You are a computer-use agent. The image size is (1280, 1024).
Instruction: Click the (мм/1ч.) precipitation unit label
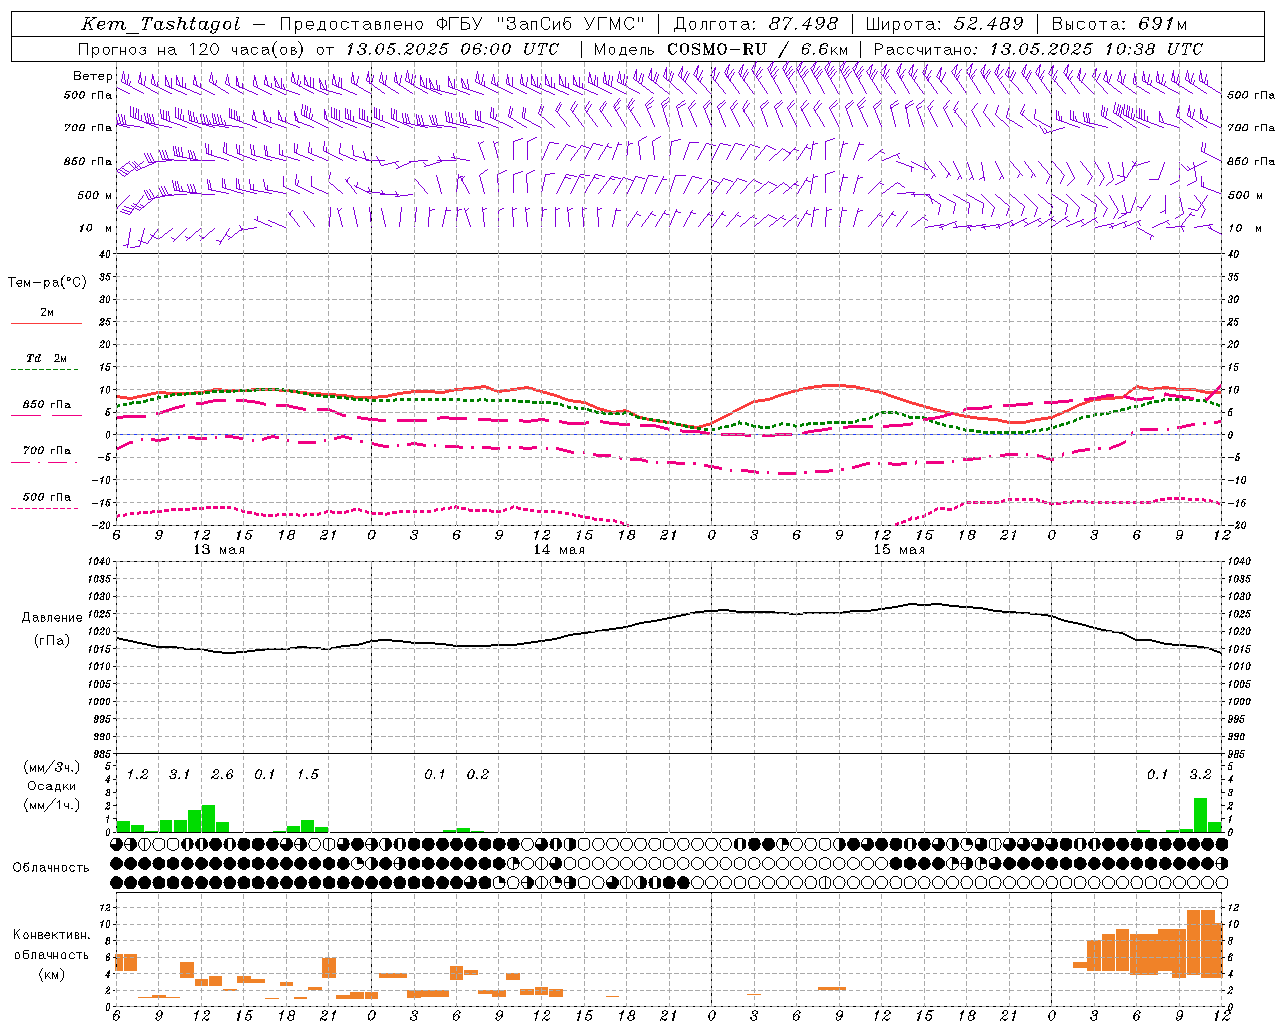[52, 805]
